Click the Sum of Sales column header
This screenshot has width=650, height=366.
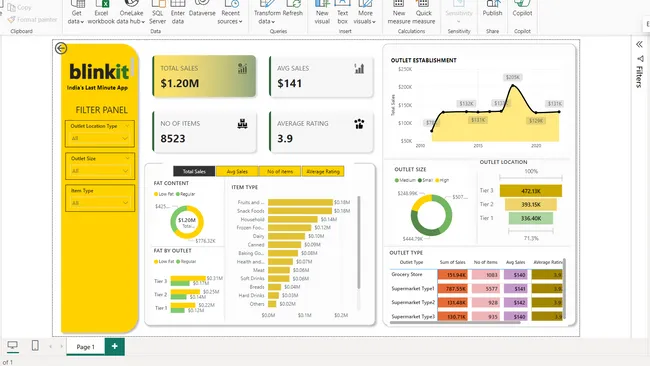point(452,262)
